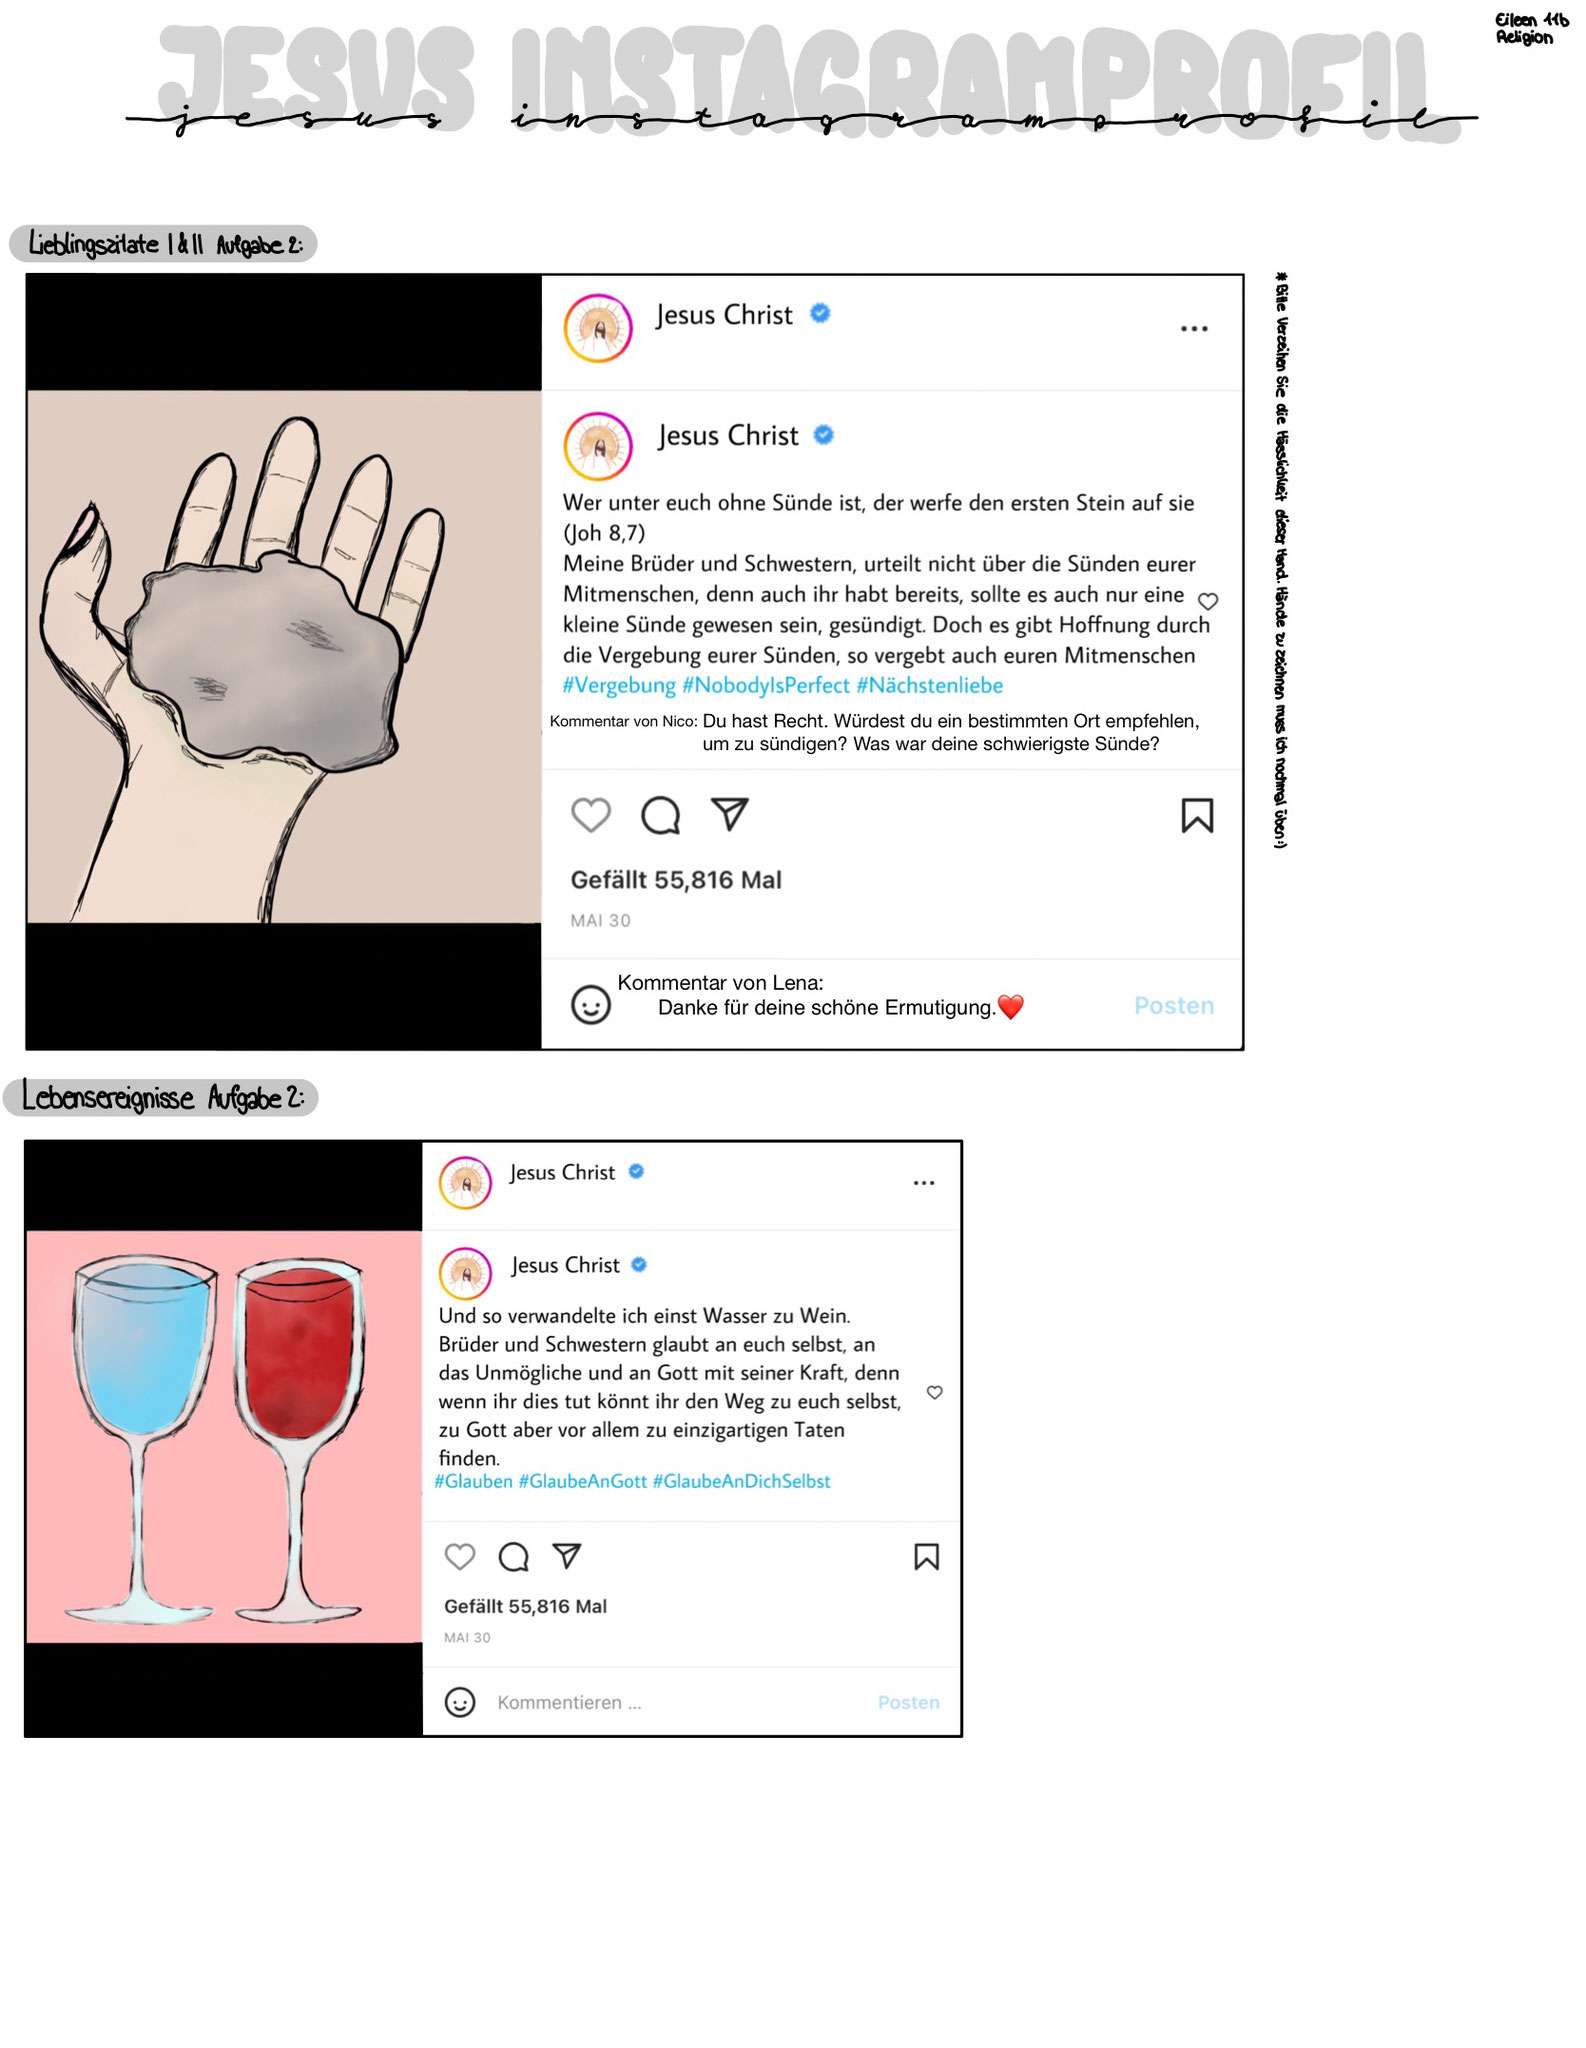Screen dimensions: 1586x2048
Task: Save the wine glasses post with bookmark
Action: coord(926,1556)
